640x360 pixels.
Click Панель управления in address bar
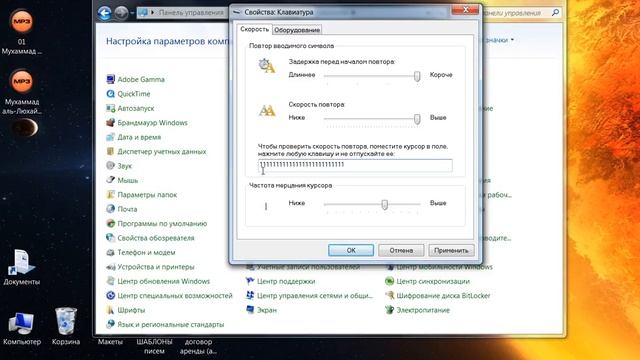tap(191, 13)
